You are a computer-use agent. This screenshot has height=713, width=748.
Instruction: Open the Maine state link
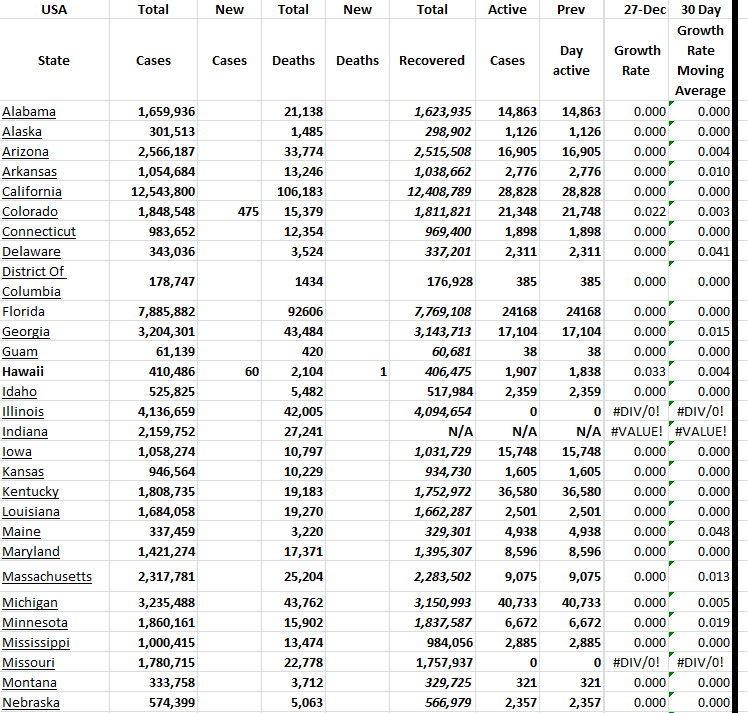(21, 532)
